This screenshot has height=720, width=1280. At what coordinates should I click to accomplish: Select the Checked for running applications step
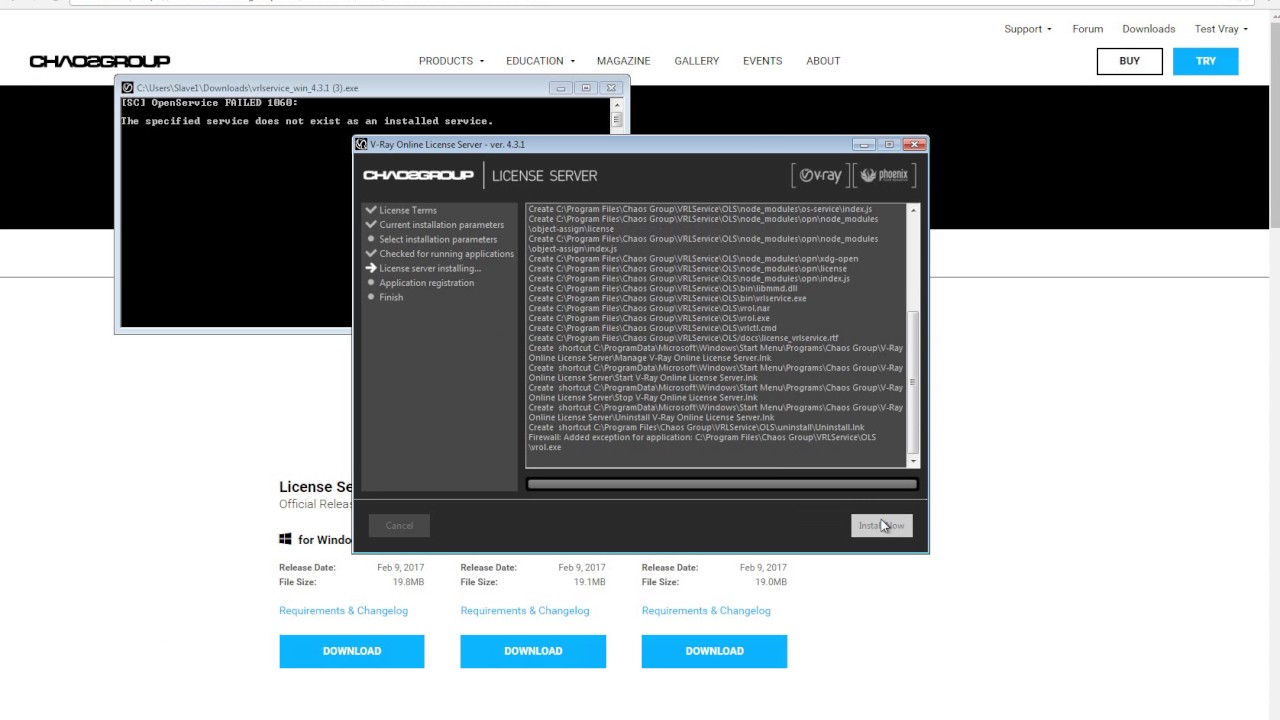point(445,254)
